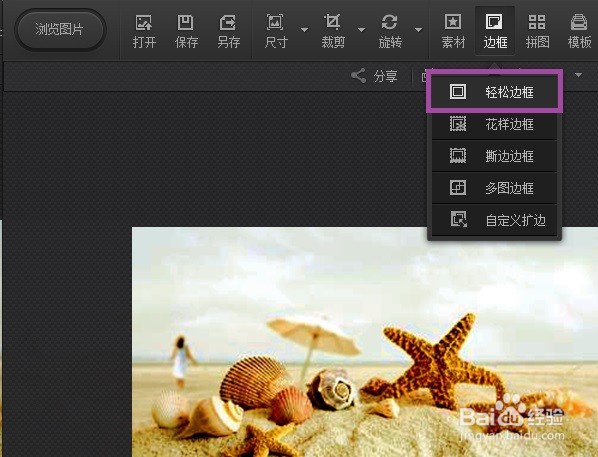
Task: Expand the dropdown arrow right of the border menu
Action: coord(579,75)
